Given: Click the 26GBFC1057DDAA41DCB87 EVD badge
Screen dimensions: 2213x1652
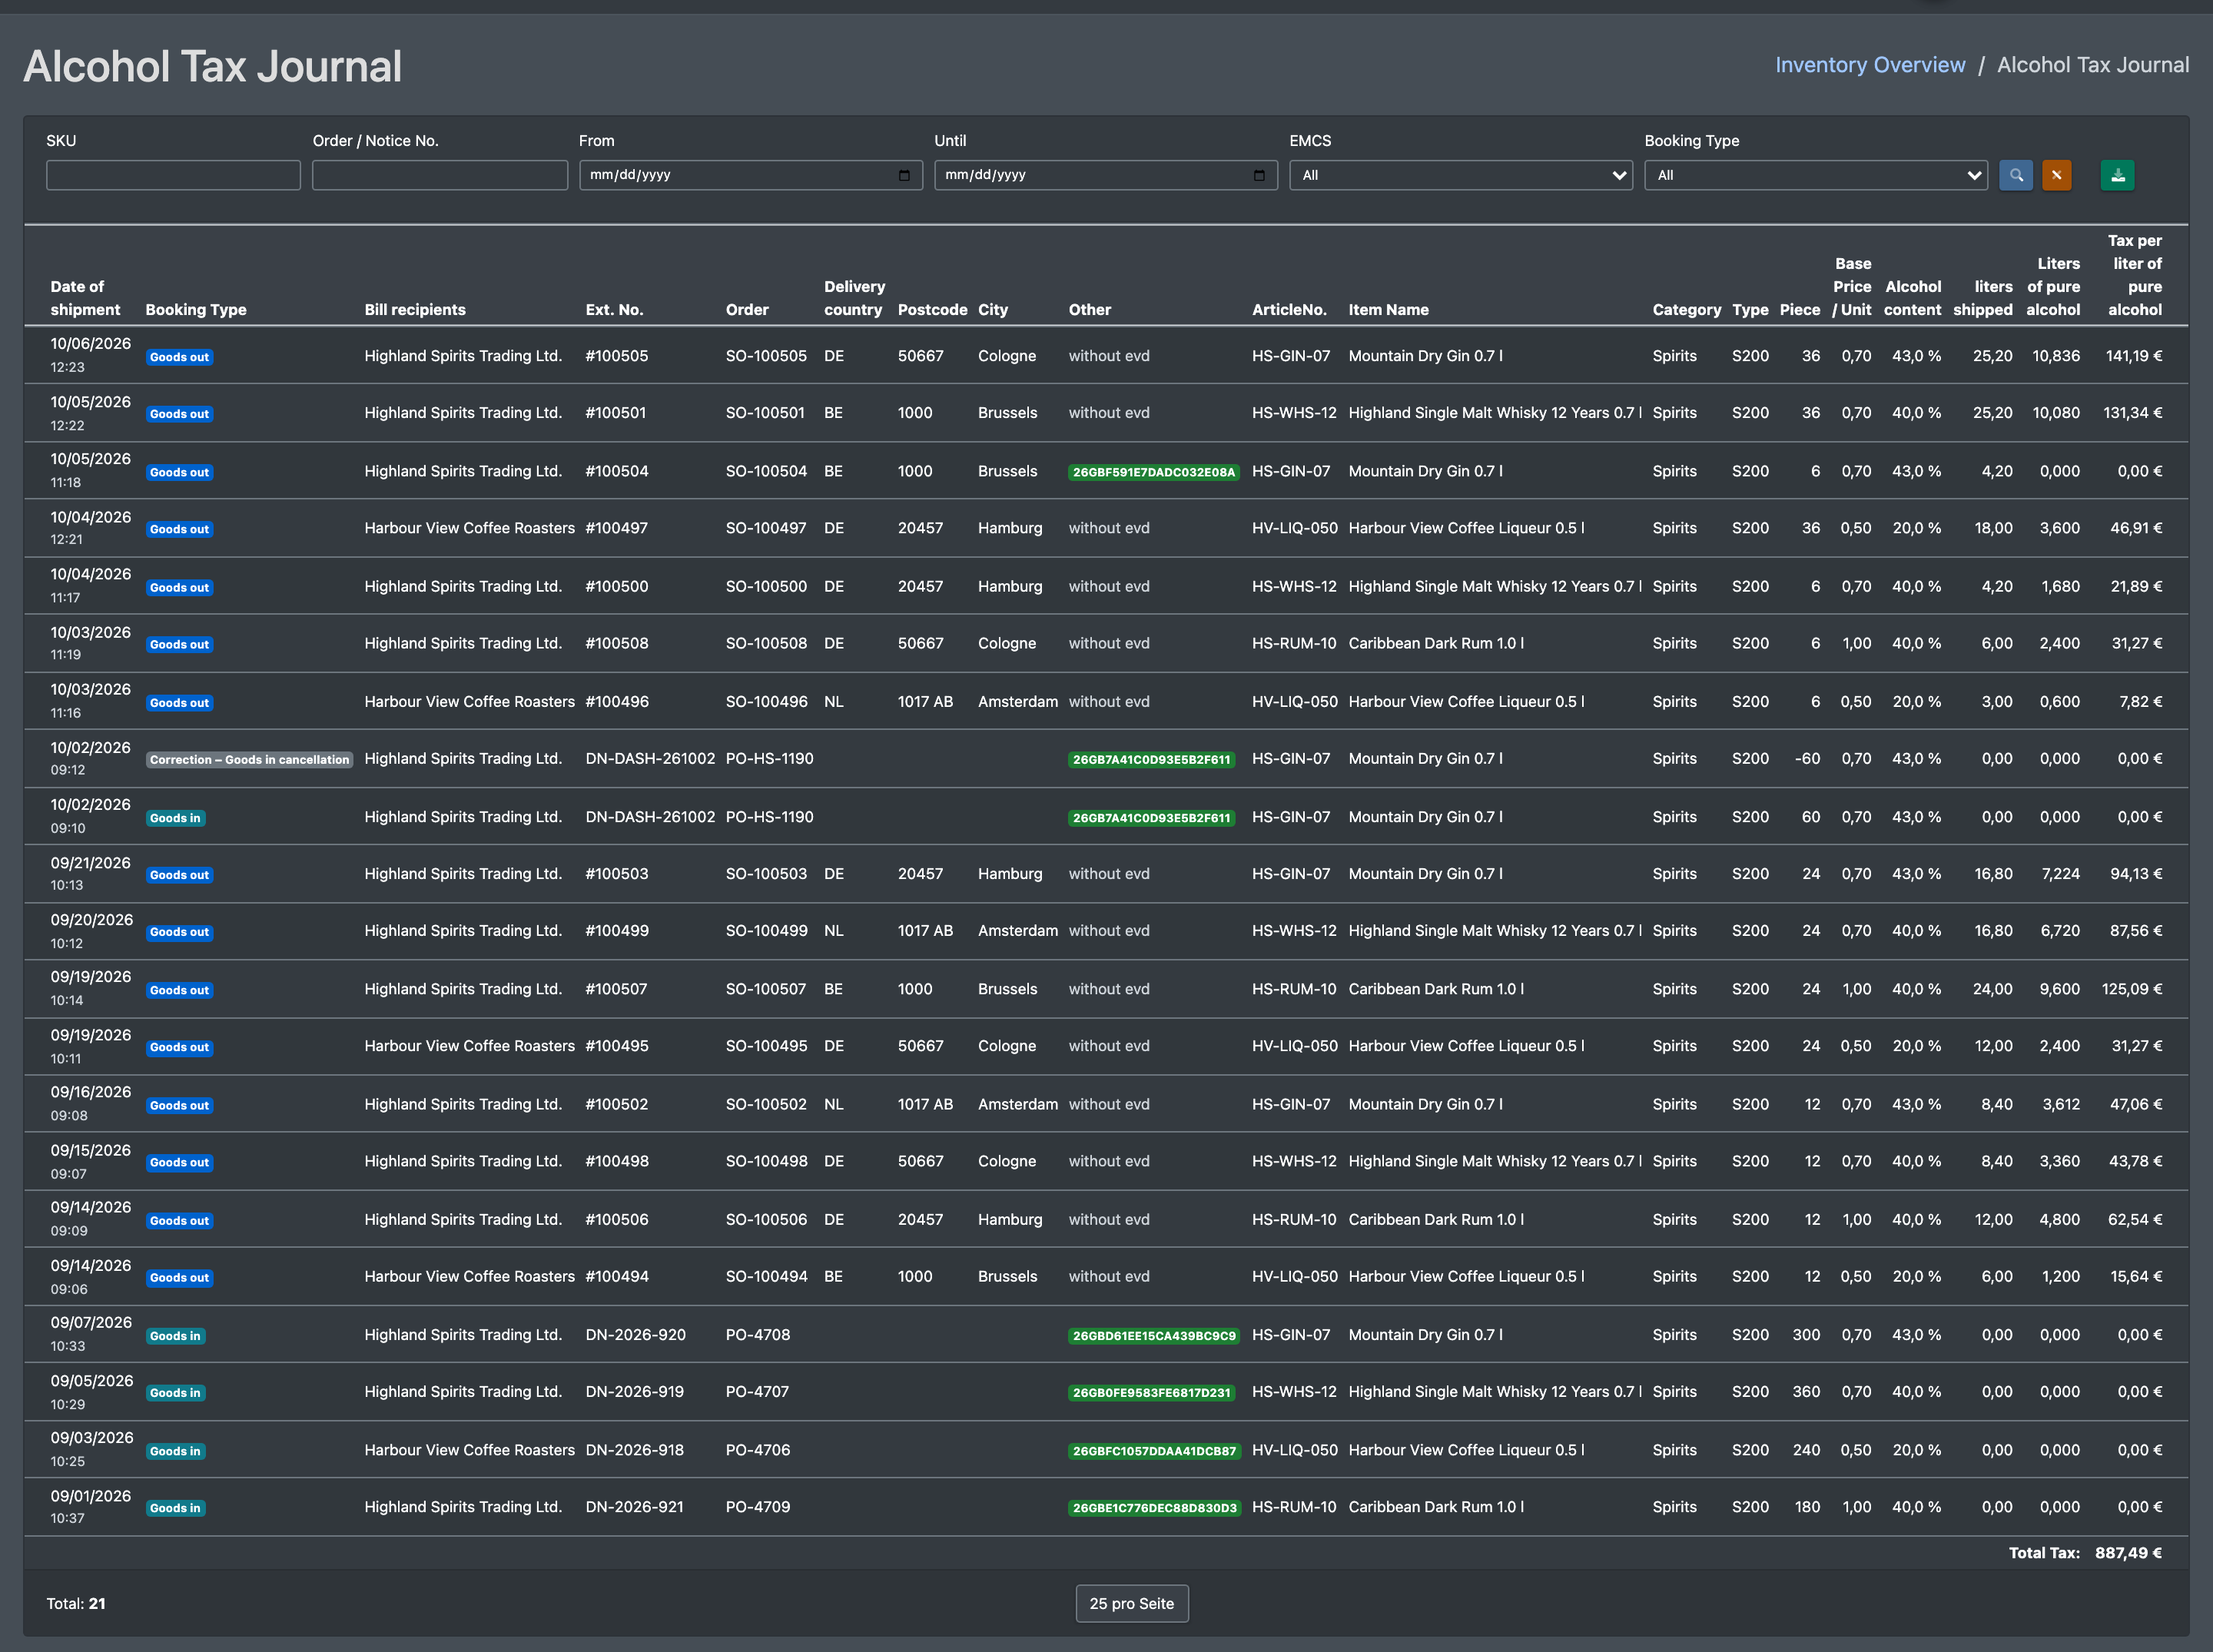Looking at the screenshot, I should [1154, 1451].
